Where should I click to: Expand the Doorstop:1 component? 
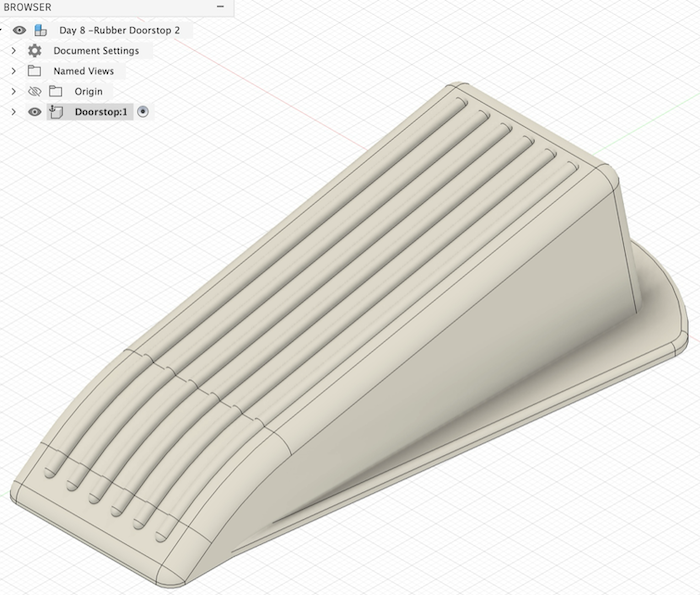point(13,112)
